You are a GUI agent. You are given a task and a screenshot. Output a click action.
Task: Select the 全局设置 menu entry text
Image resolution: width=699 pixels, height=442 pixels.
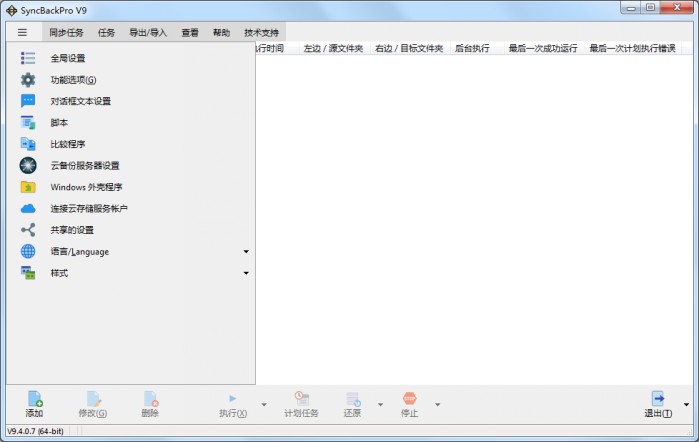(x=68, y=58)
